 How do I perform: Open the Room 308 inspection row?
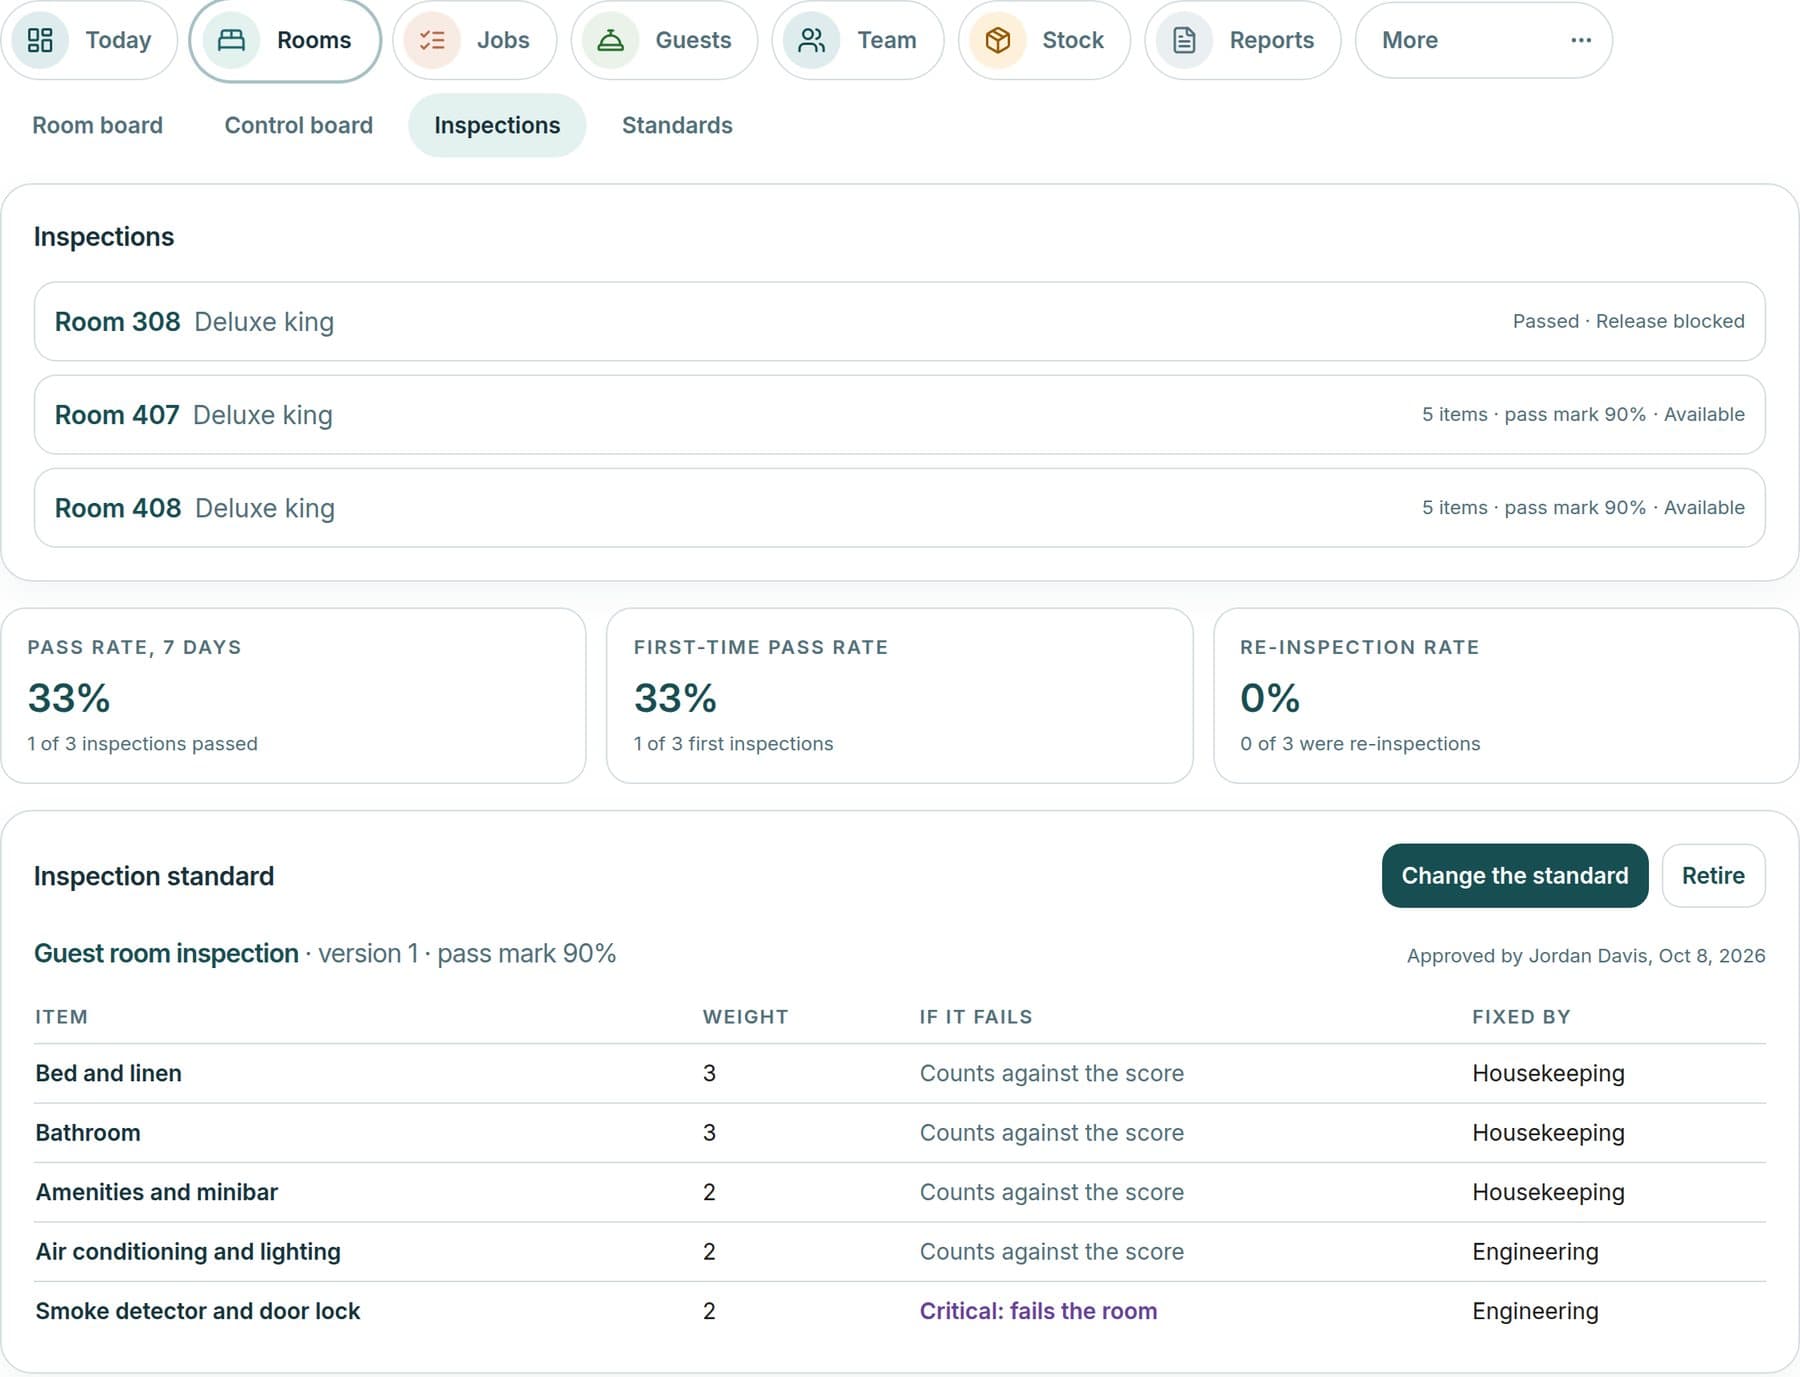coord(899,321)
